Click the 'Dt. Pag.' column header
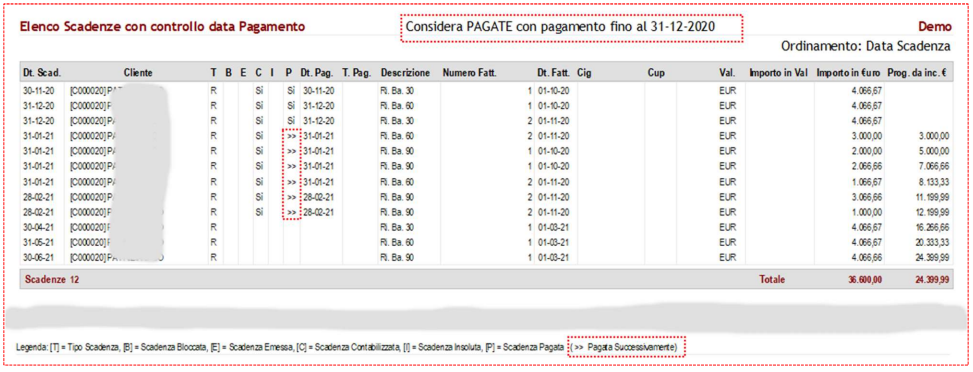The image size is (973, 372). point(318,73)
